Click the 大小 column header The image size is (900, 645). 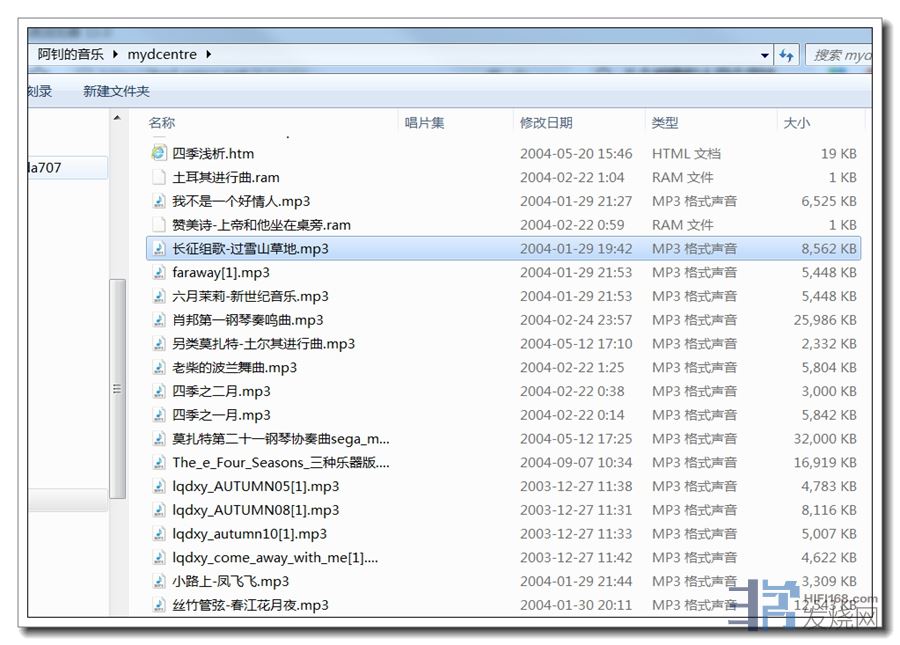[x=796, y=122]
